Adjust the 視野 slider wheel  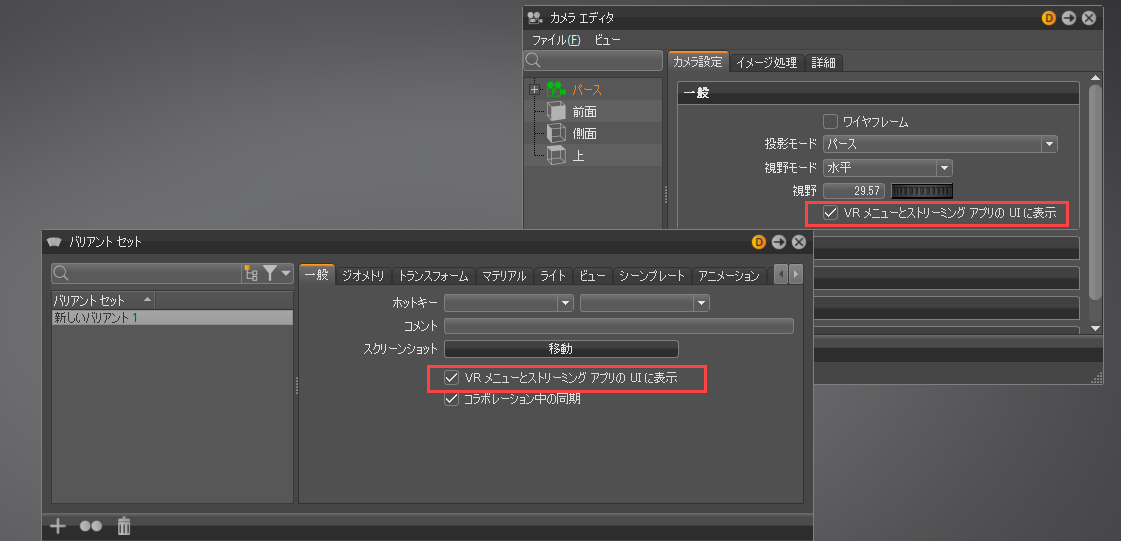click(922, 191)
